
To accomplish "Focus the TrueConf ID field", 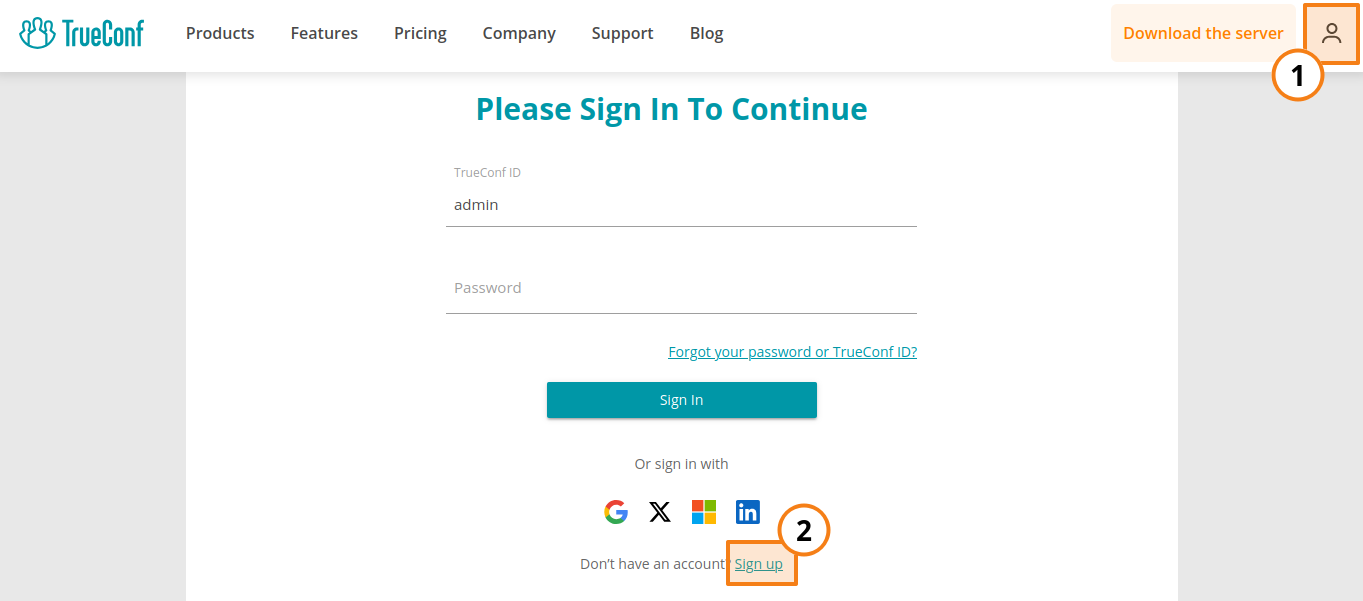I will pyautogui.click(x=681, y=205).
